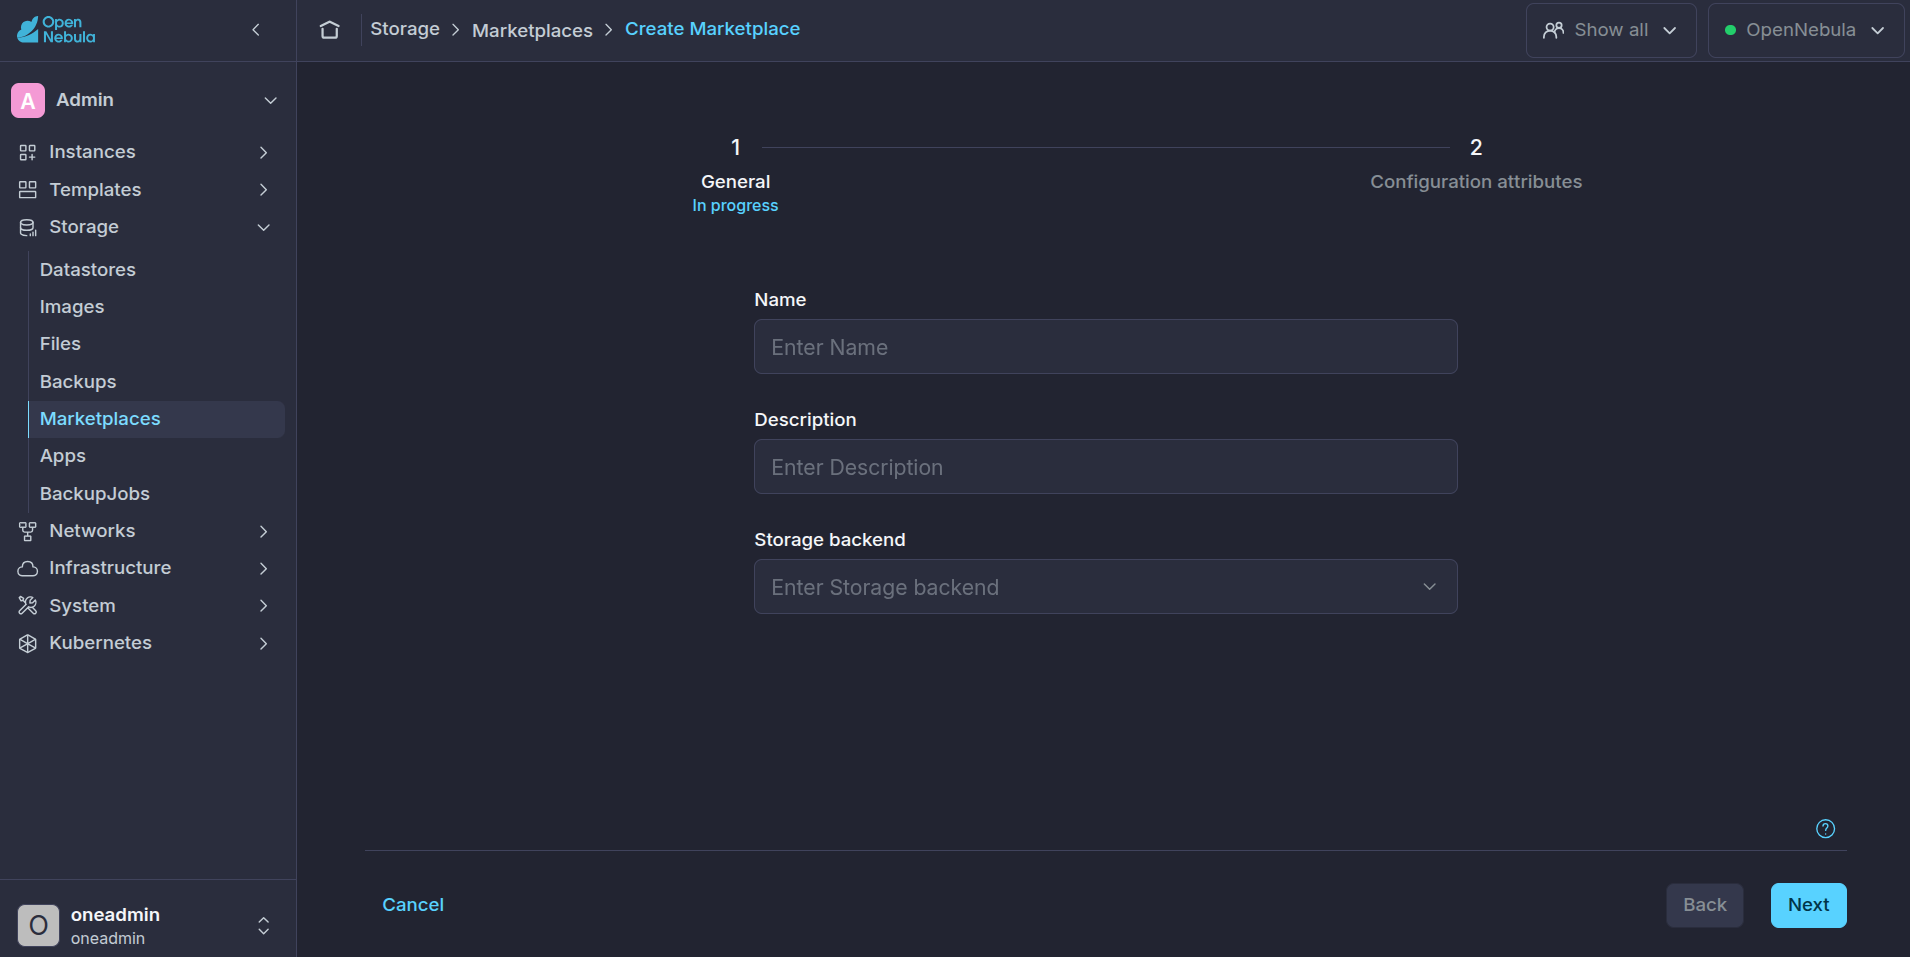Click the Back button

[1705, 905]
